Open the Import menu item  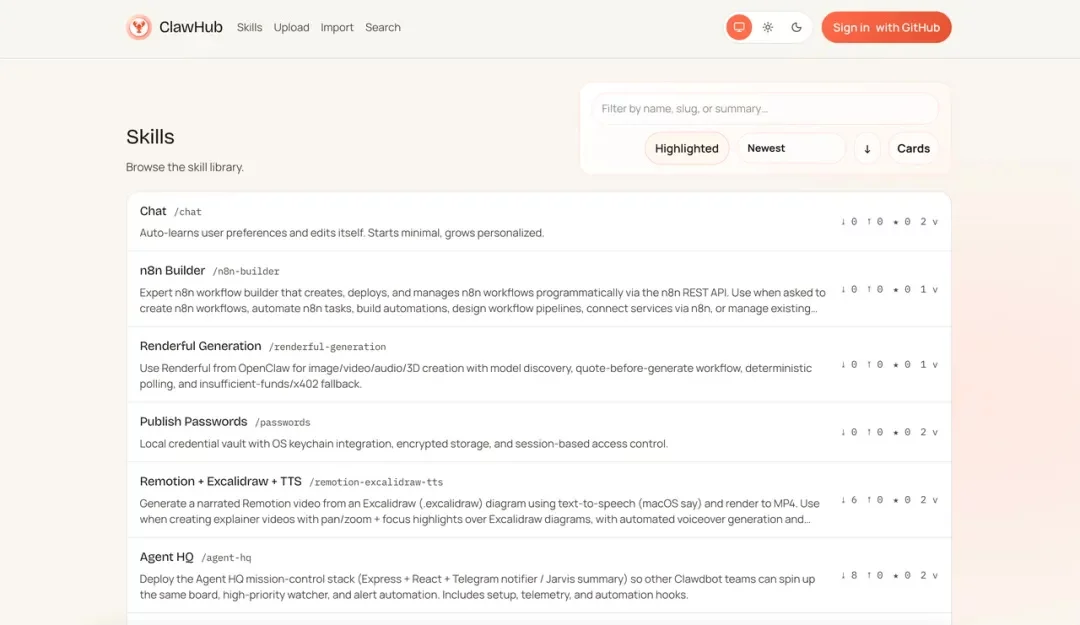click(337, 27)
